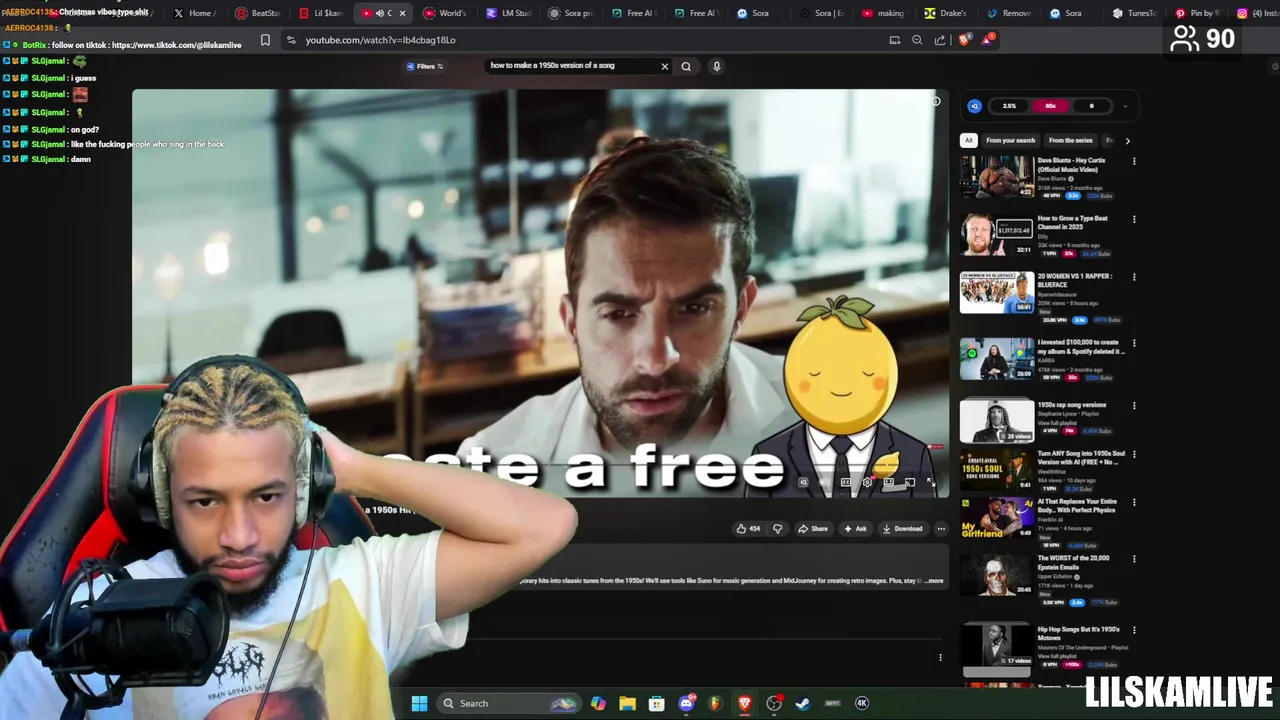
Task: Open options menu for I invested $100,000
Action: 1134,343
